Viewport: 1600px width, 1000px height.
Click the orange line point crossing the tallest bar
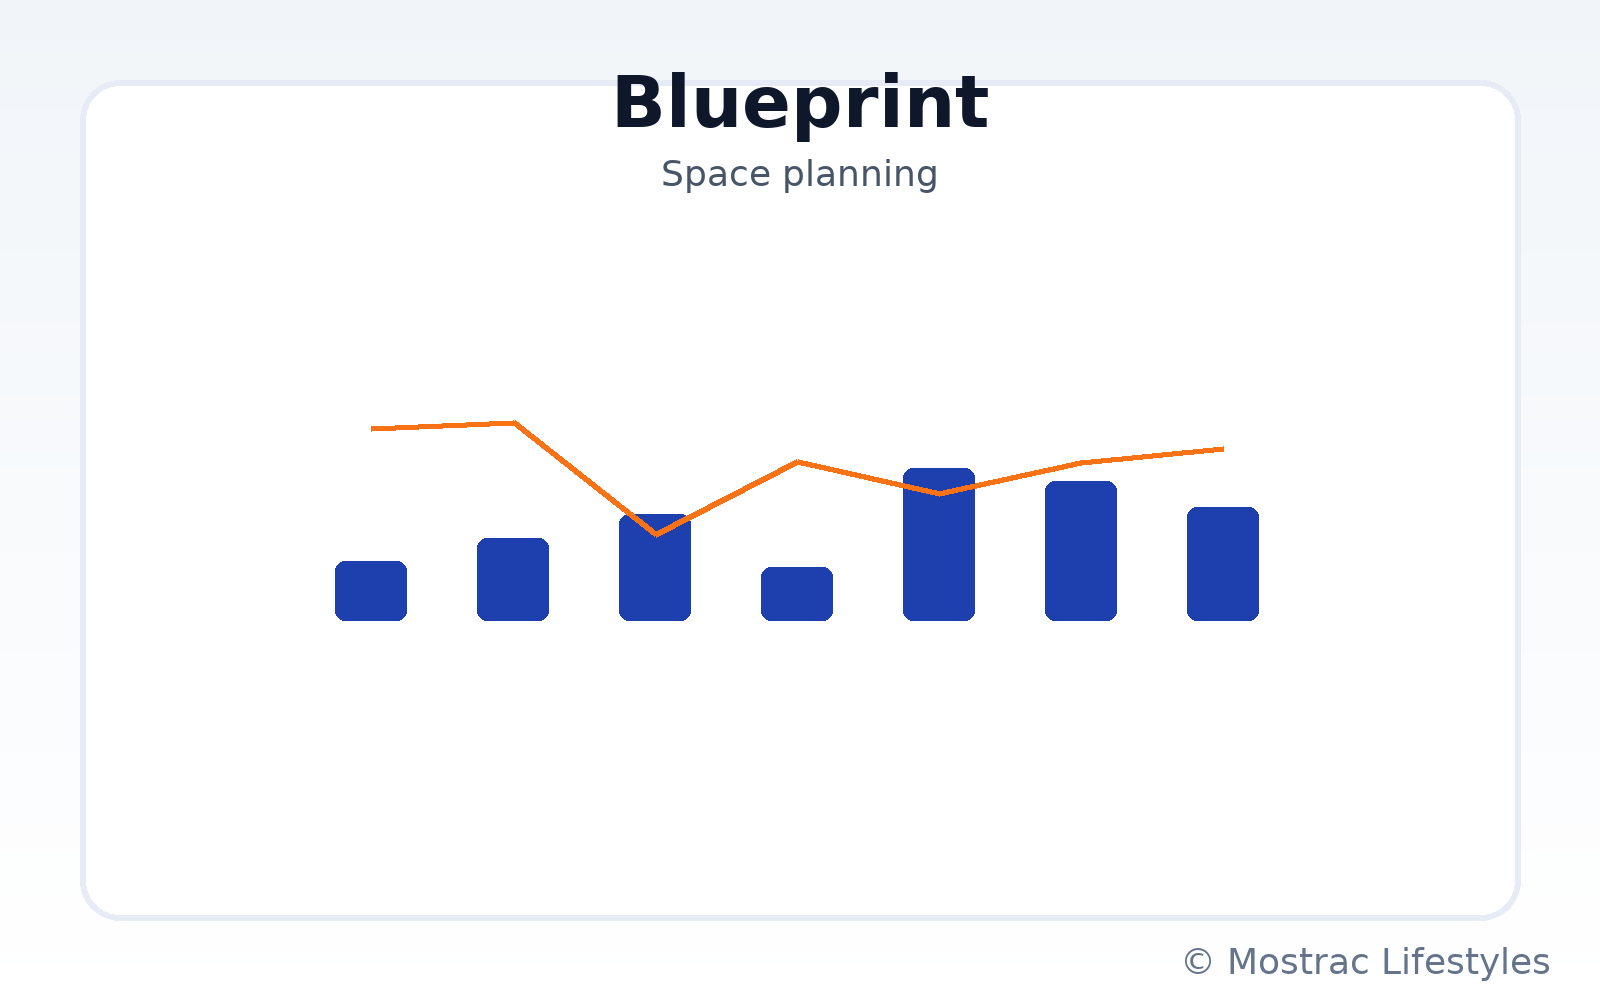coord(939,493)
